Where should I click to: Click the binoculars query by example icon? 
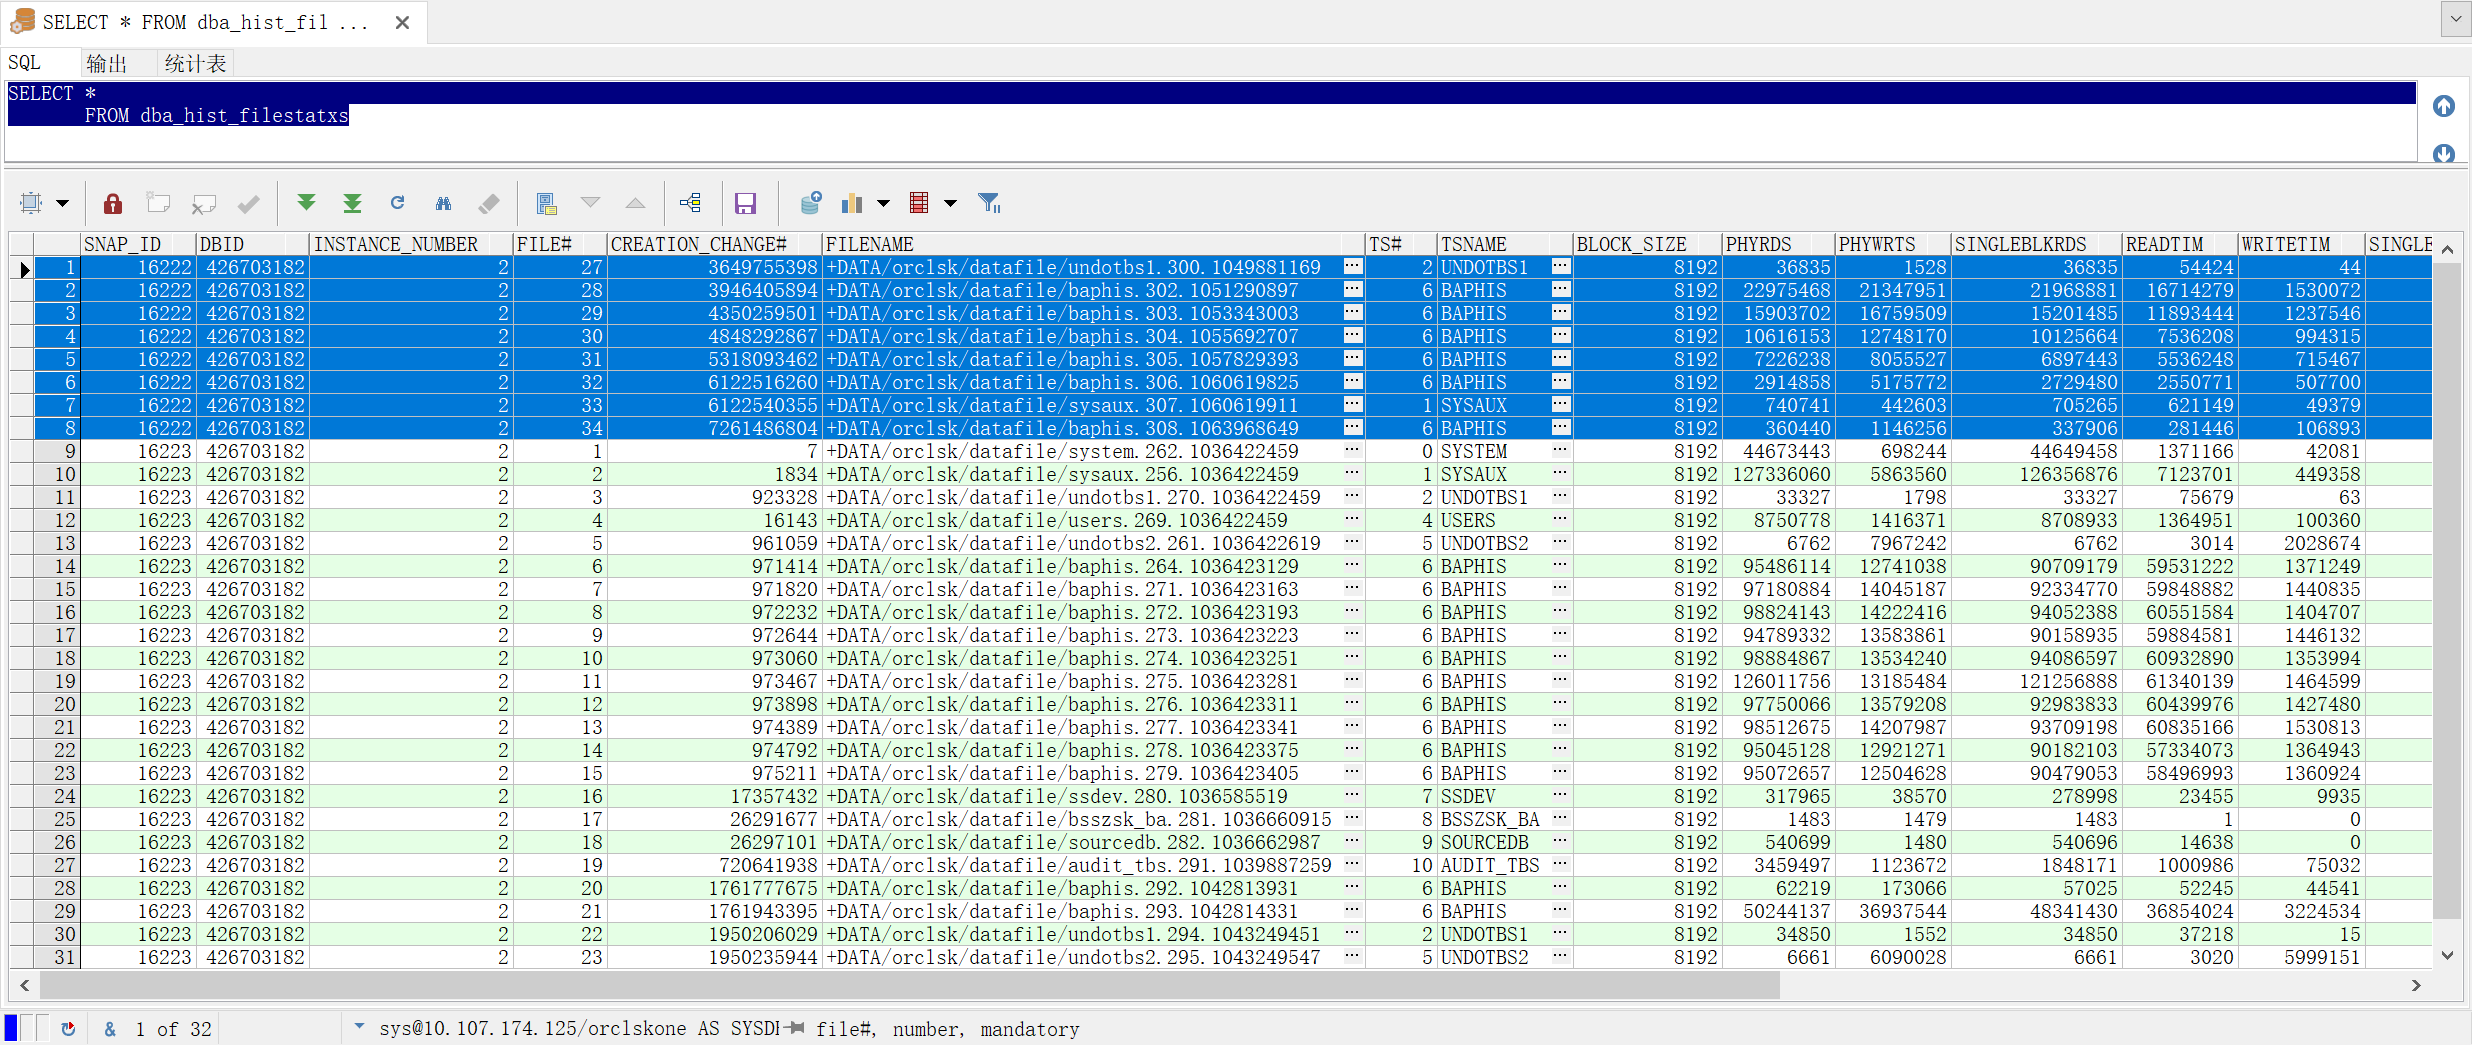pyautogui.click(x=443, y=203)
